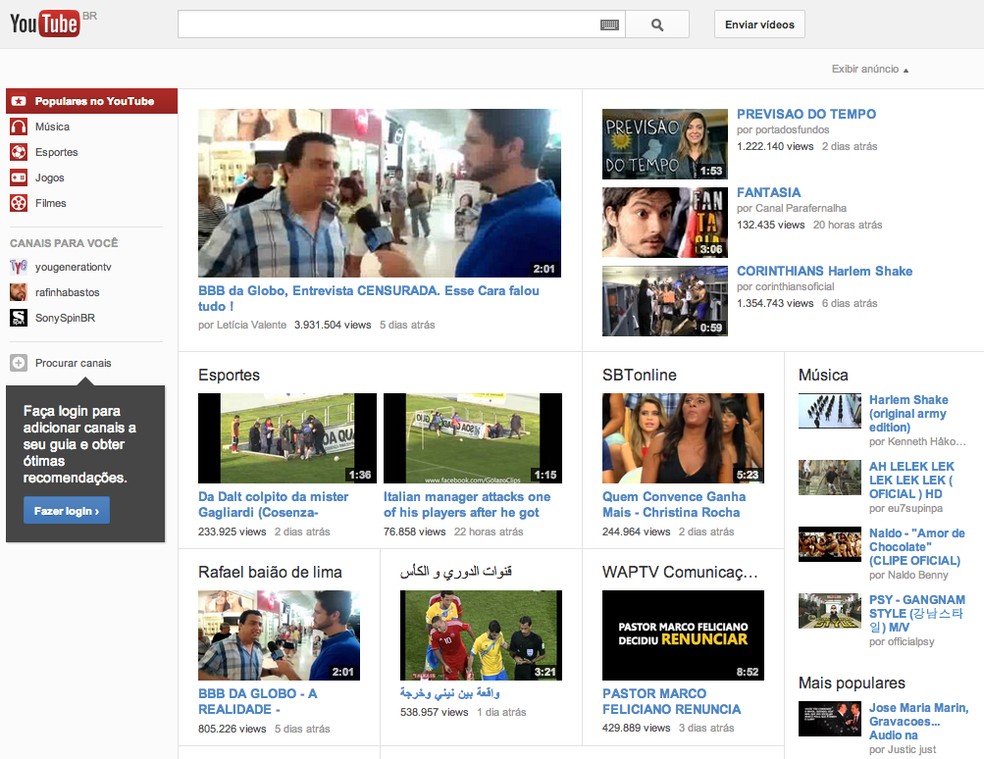Click the Fazer login button
The height and width of the screenshot is (759, 984).
point(66,510)
